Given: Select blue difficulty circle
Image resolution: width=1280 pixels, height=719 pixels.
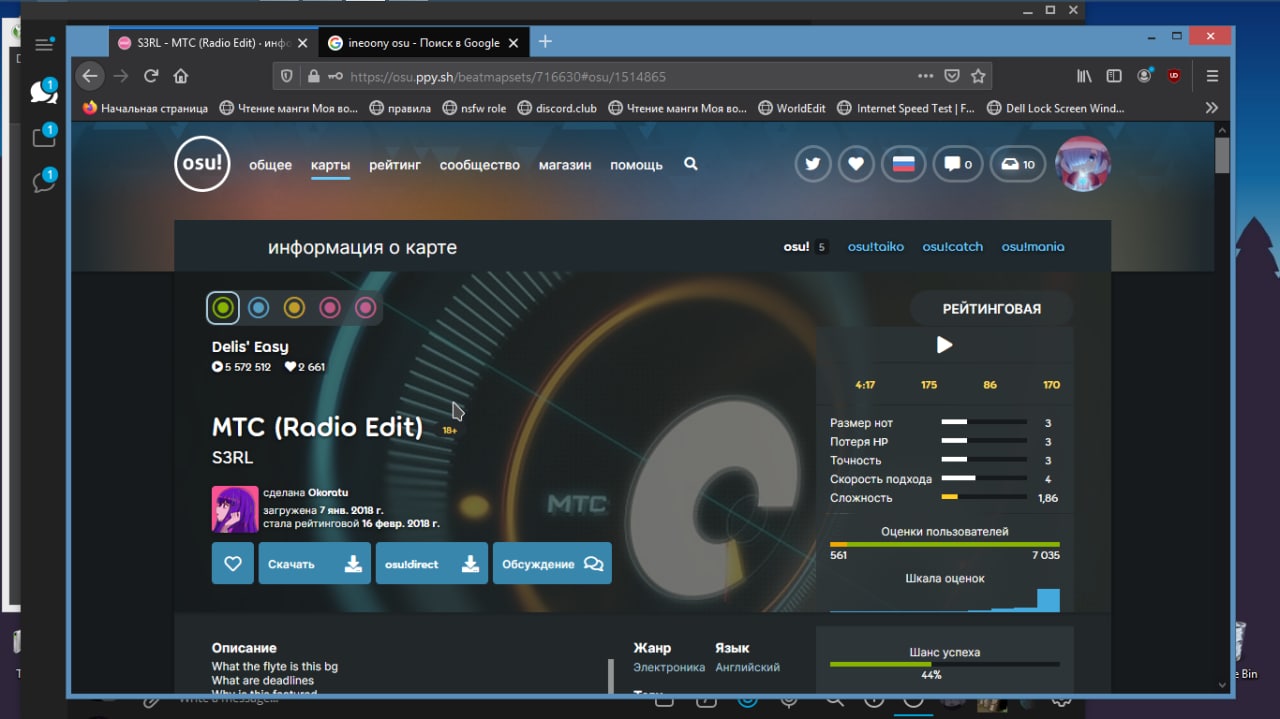Looking at the screenshot, I should 258,308.
